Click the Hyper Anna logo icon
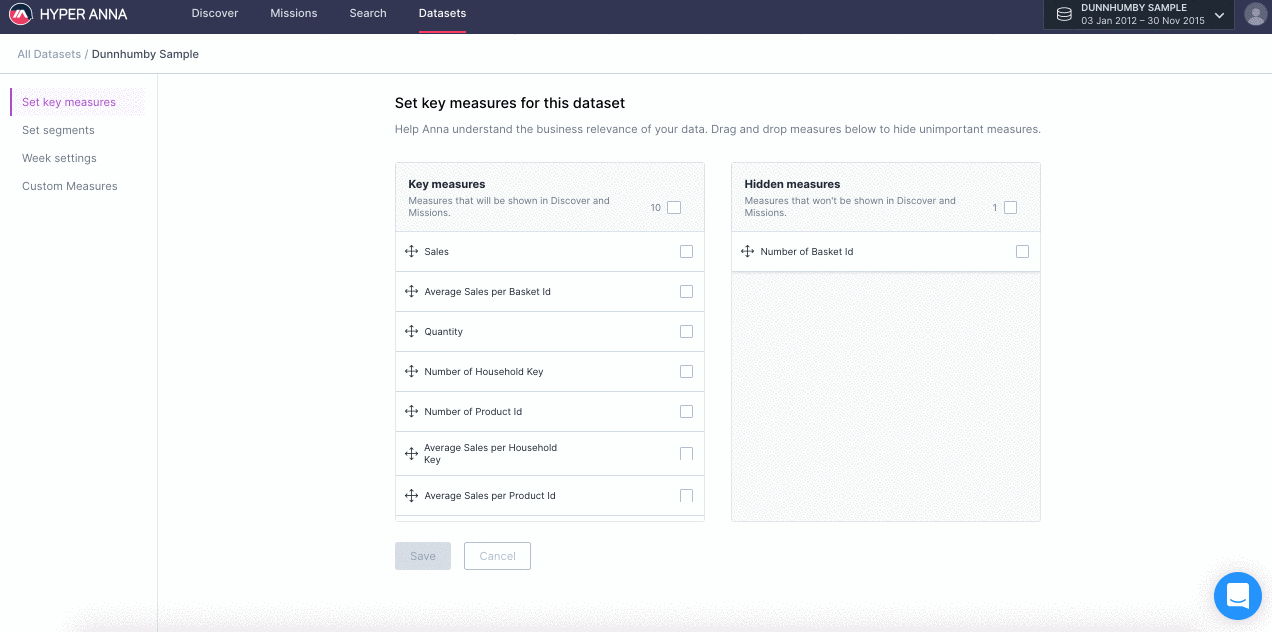Viewport: 1272px width, 632px height. click(x=20, y=15)
